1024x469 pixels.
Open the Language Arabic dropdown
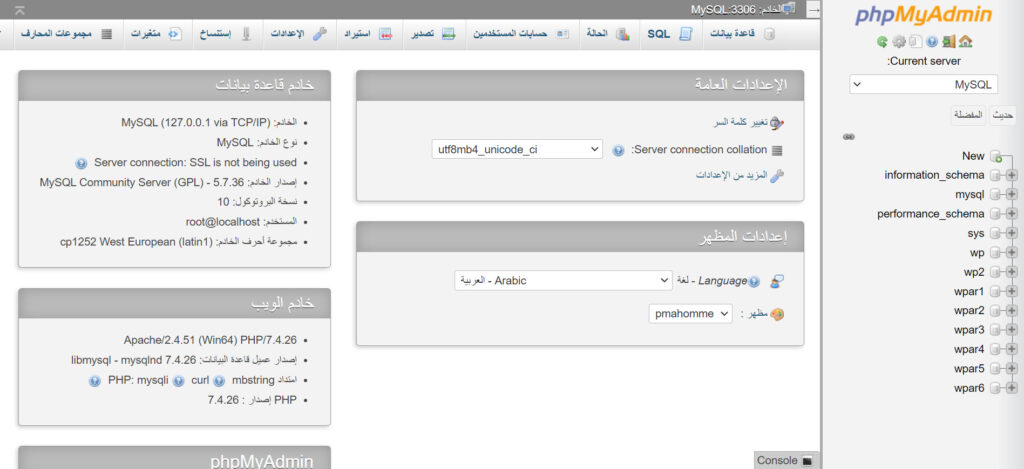pyautogui.click(x=564, y=281)
